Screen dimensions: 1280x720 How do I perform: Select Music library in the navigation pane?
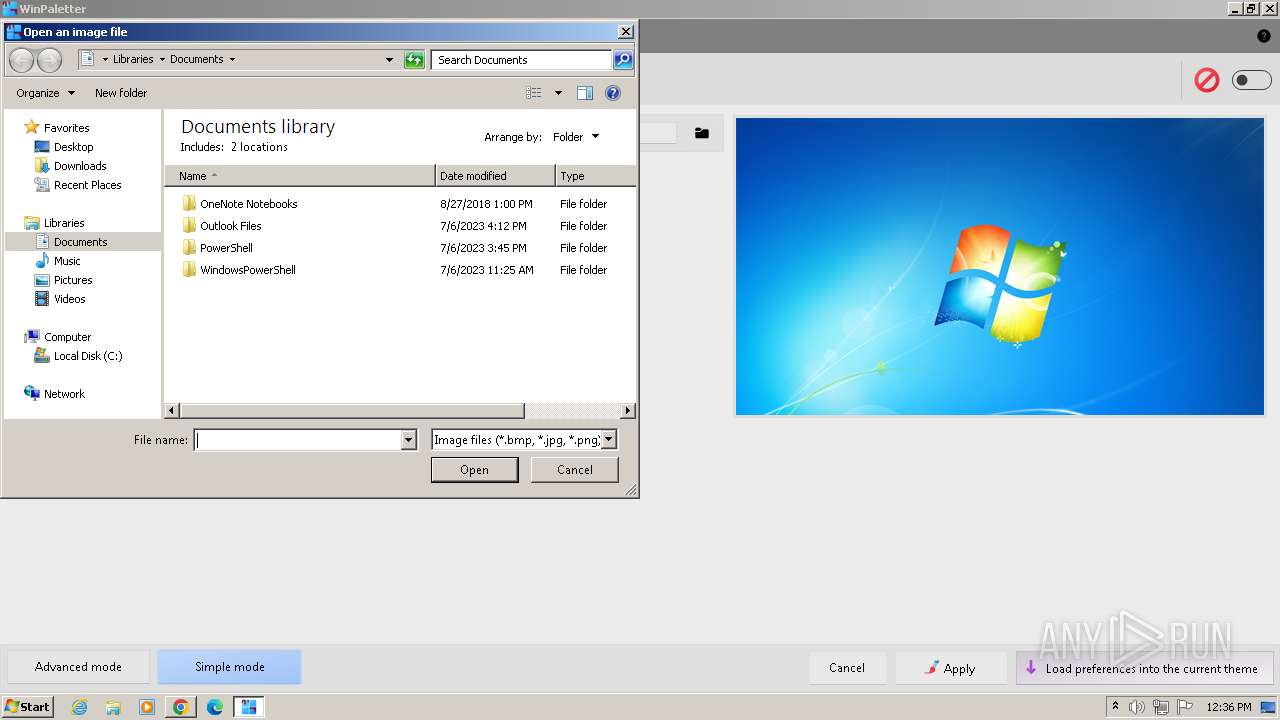click(67, 261)
